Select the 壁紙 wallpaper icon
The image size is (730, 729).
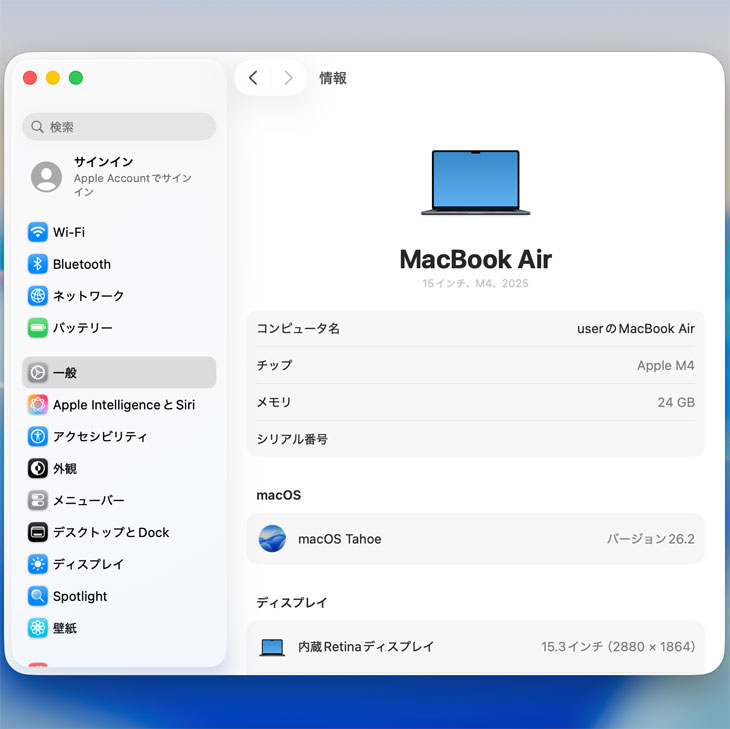click(x=38, y=628)
